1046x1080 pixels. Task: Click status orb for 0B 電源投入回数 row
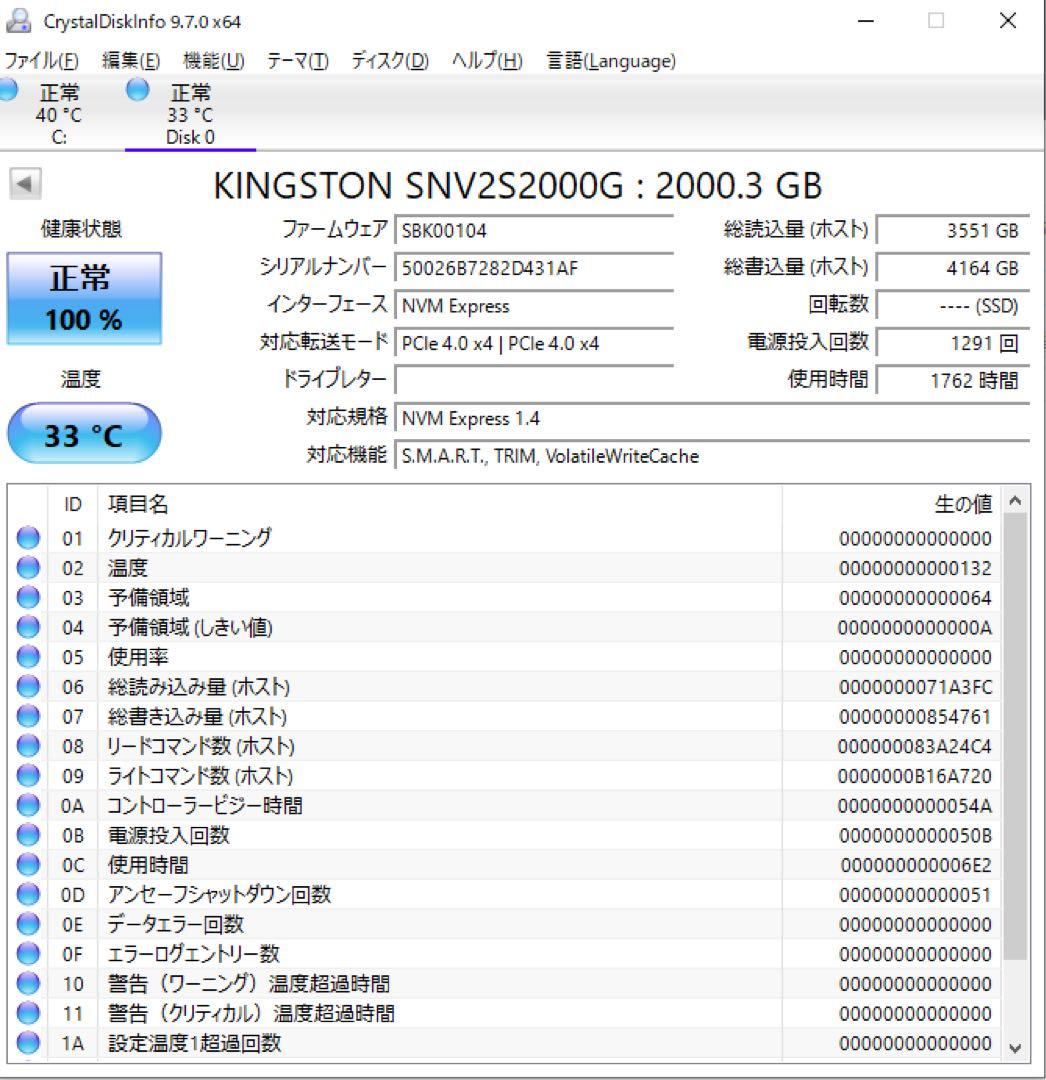click(28, 835)
